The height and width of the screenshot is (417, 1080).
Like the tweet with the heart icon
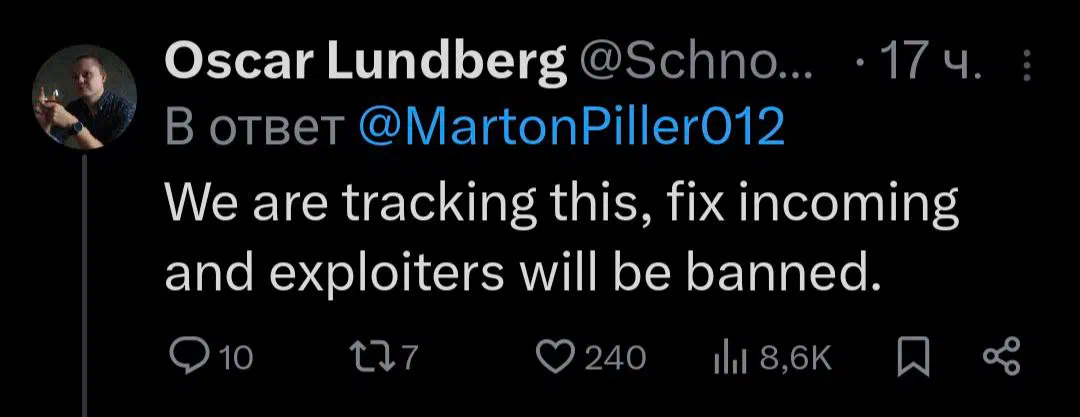(555, 358)
